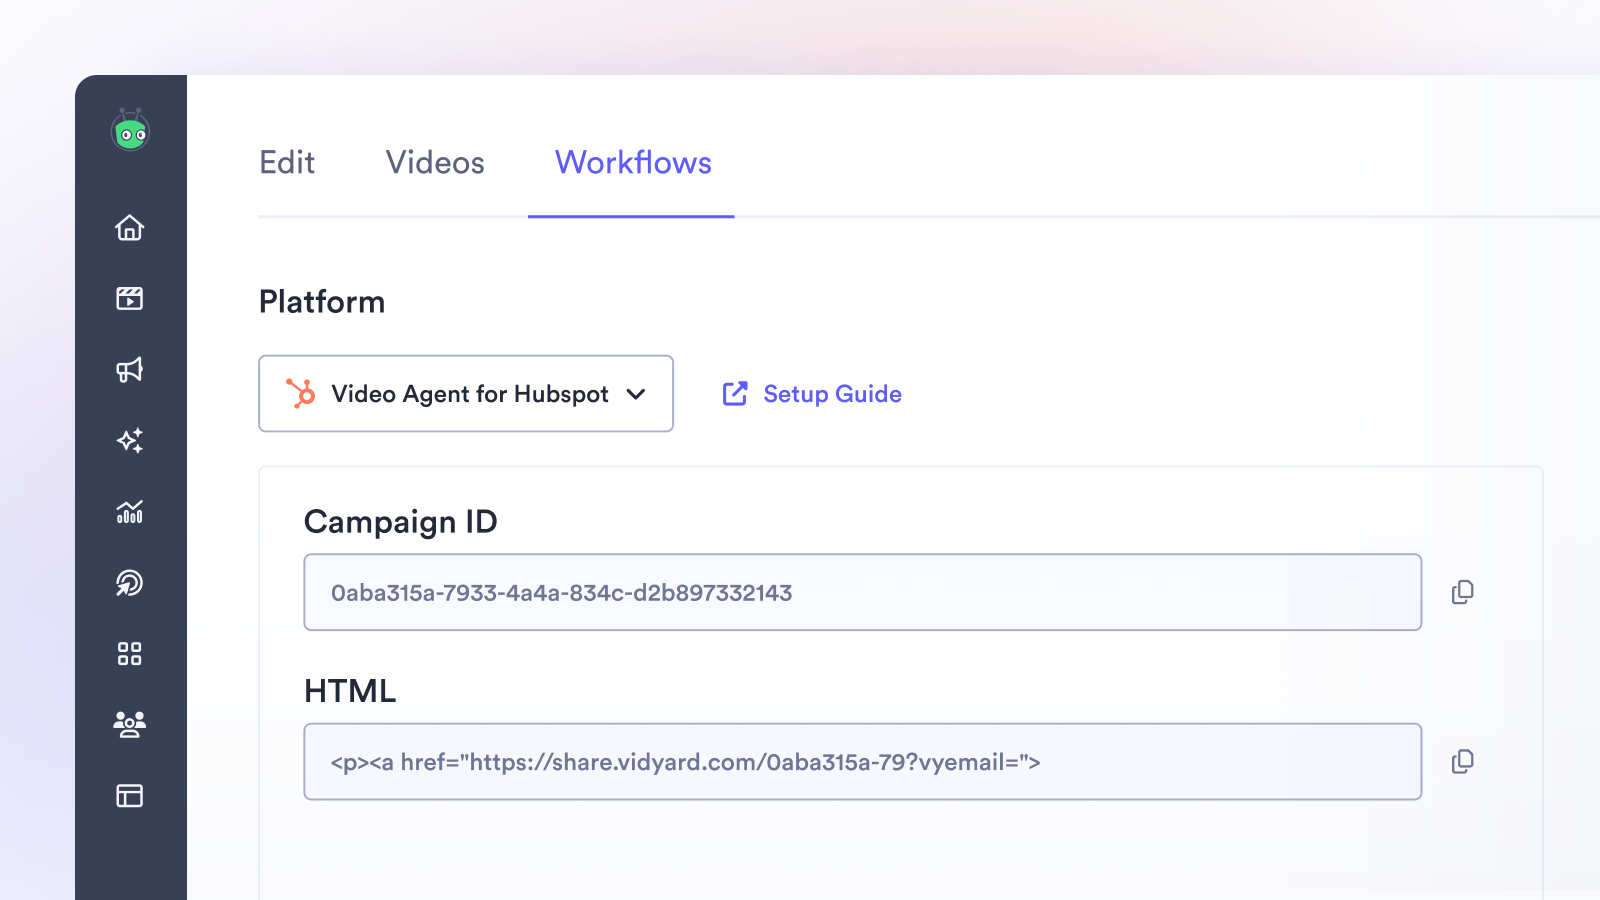1600x900 pixels.
Task: Open the Setup Guide link
Action: [832, 394]
